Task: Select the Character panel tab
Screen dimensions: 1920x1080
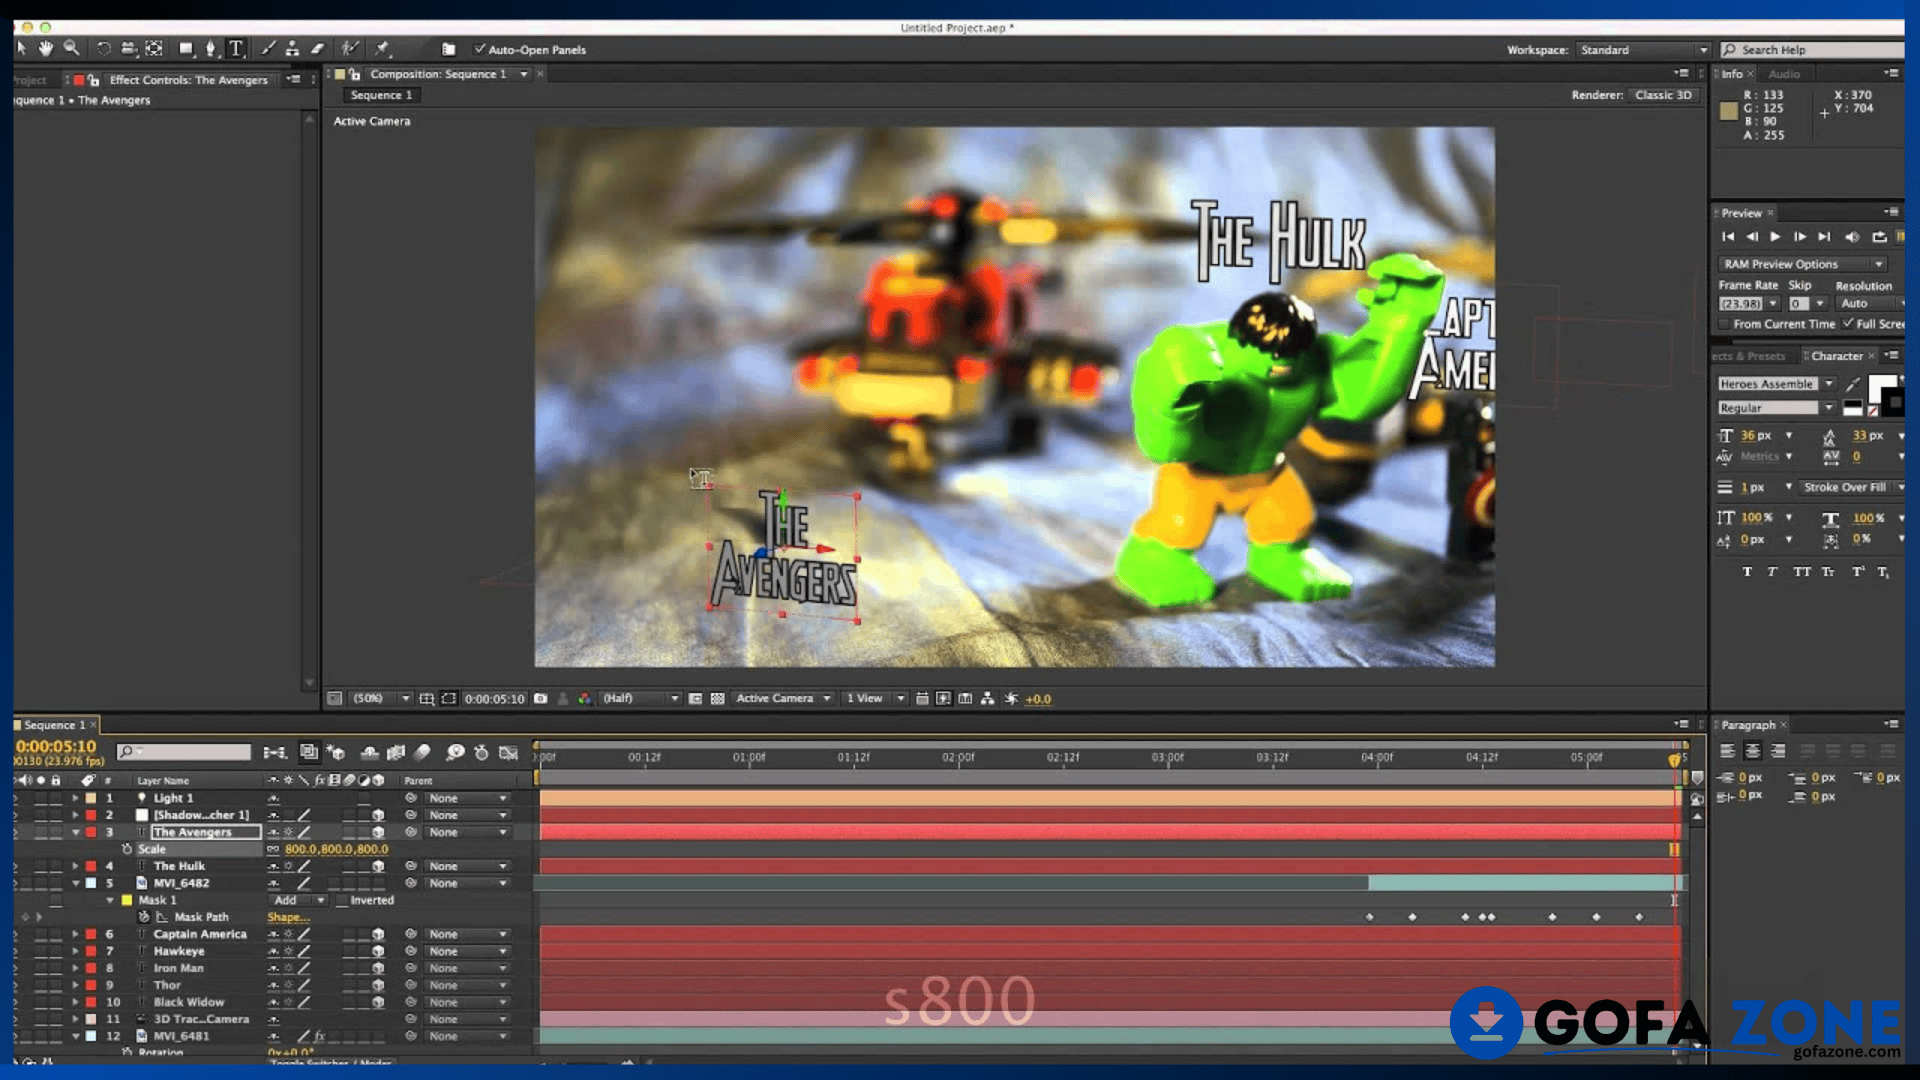Action: click(x=1837, y=356)
